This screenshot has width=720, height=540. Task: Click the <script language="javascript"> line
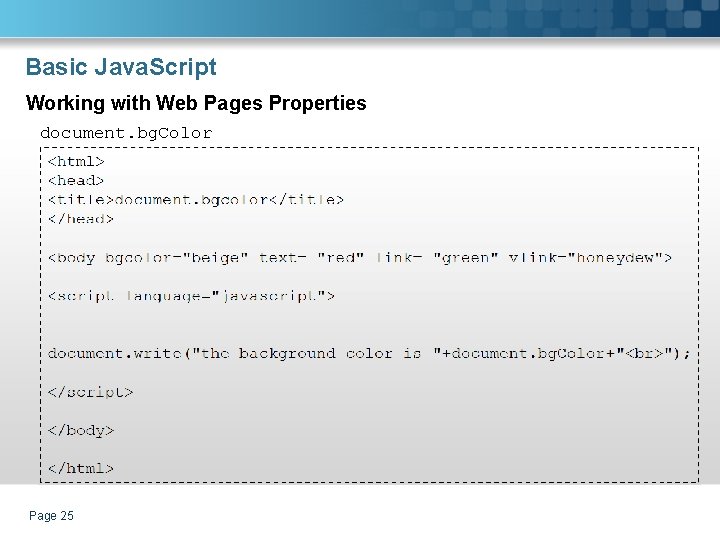point(191,296)
